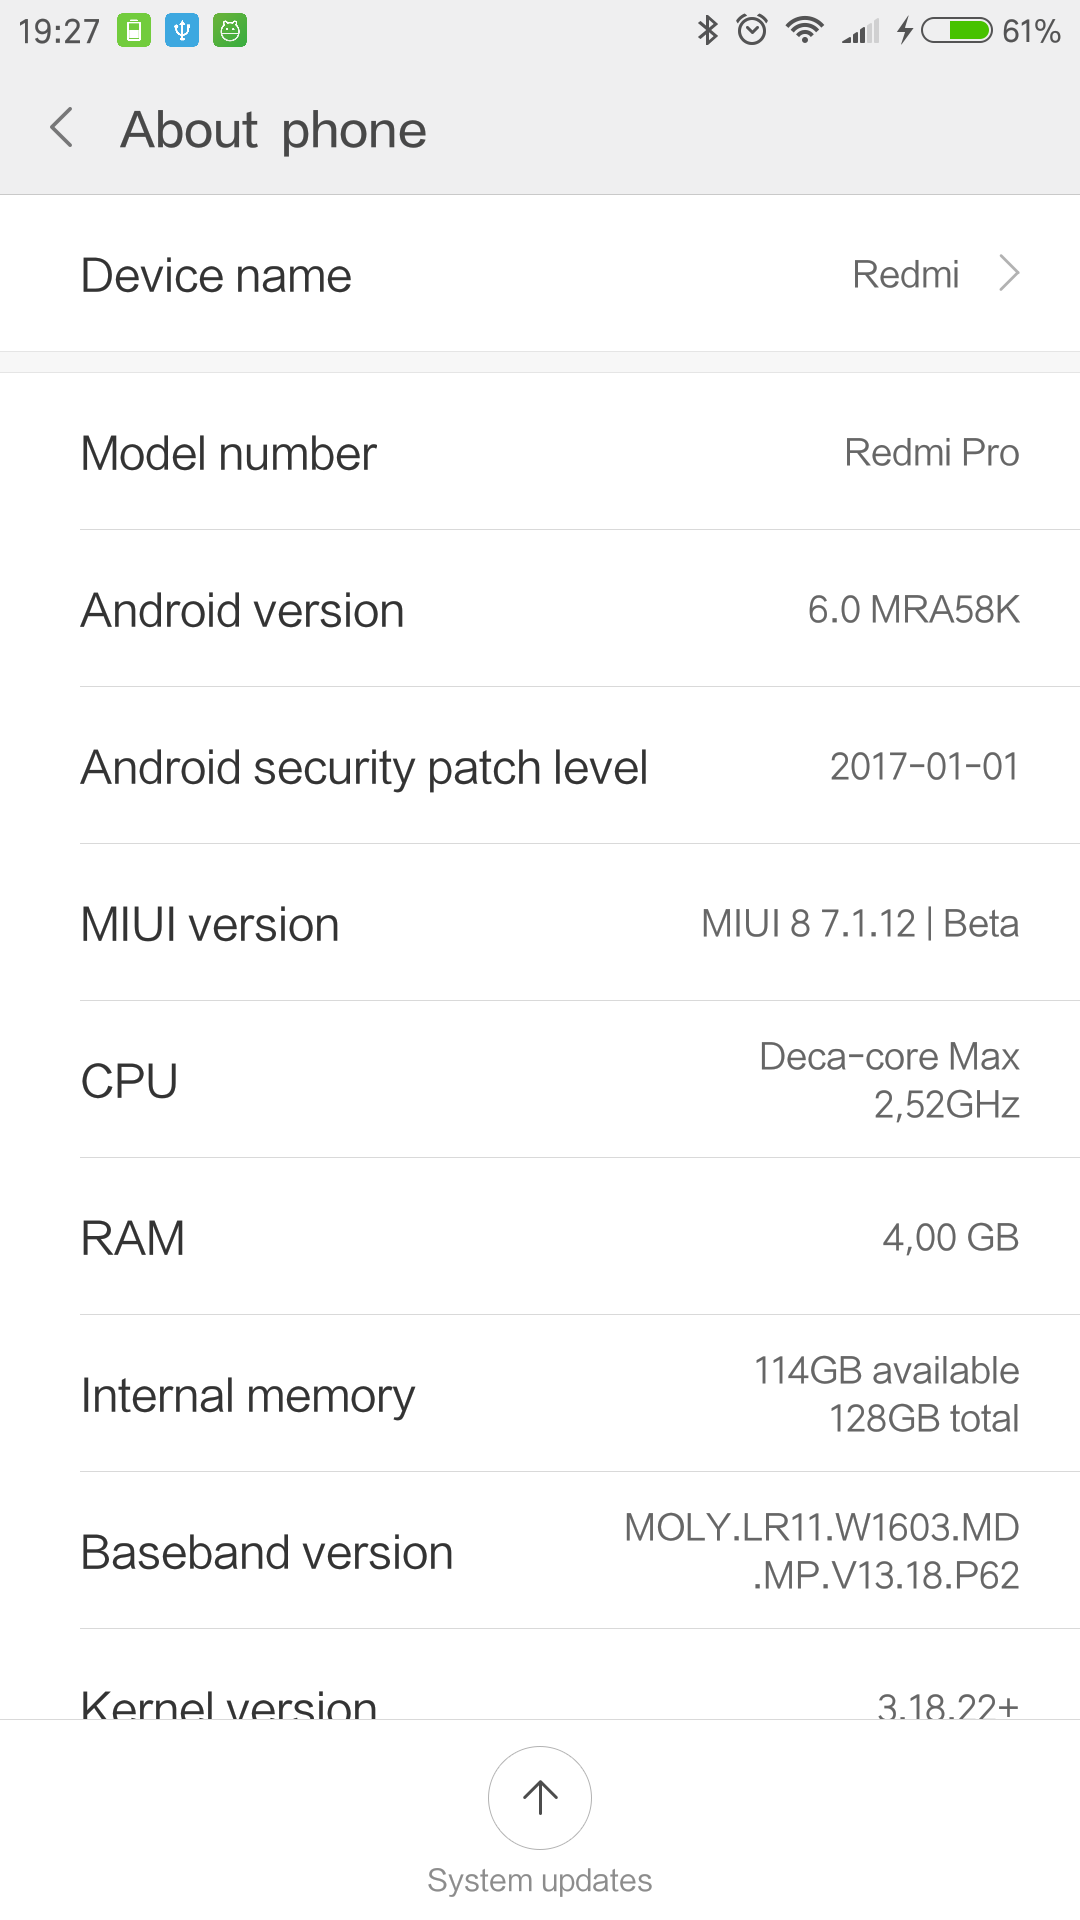Image resolution: width=1080 pixels, height=1920 pixels.
Task: Tap the green battery notification icon
Action: pyautogui.click(x=134, y=30)
